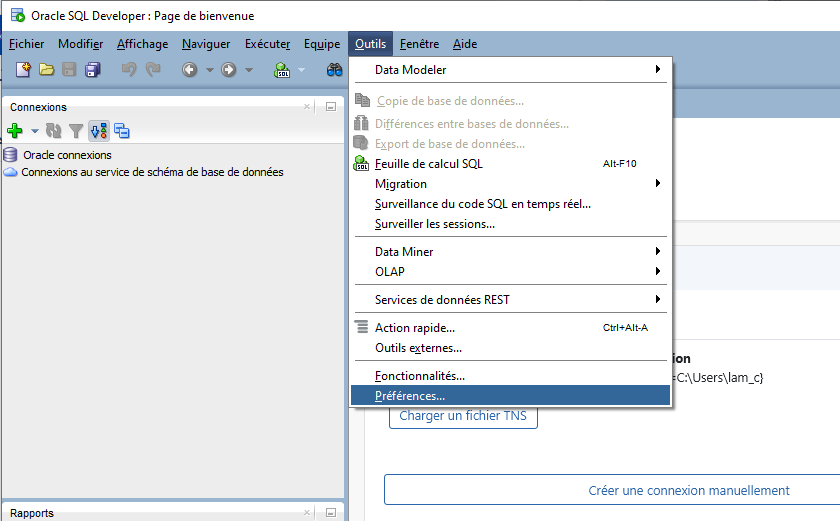This screenshot has width=840, height=521.
Task: Click the Back navigation arrow icon
Action: (x=190, y=70)
